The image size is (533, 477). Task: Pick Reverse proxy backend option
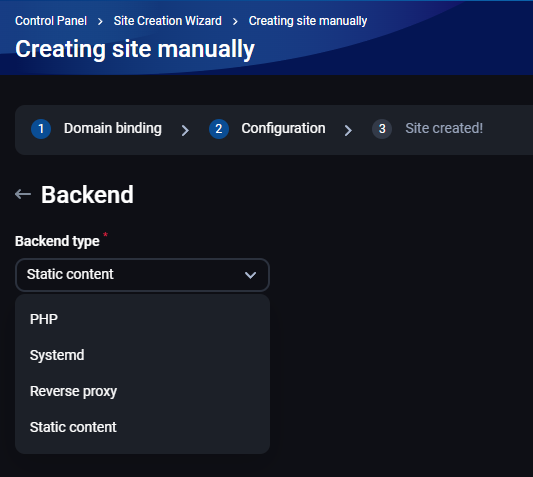[142, 391]
